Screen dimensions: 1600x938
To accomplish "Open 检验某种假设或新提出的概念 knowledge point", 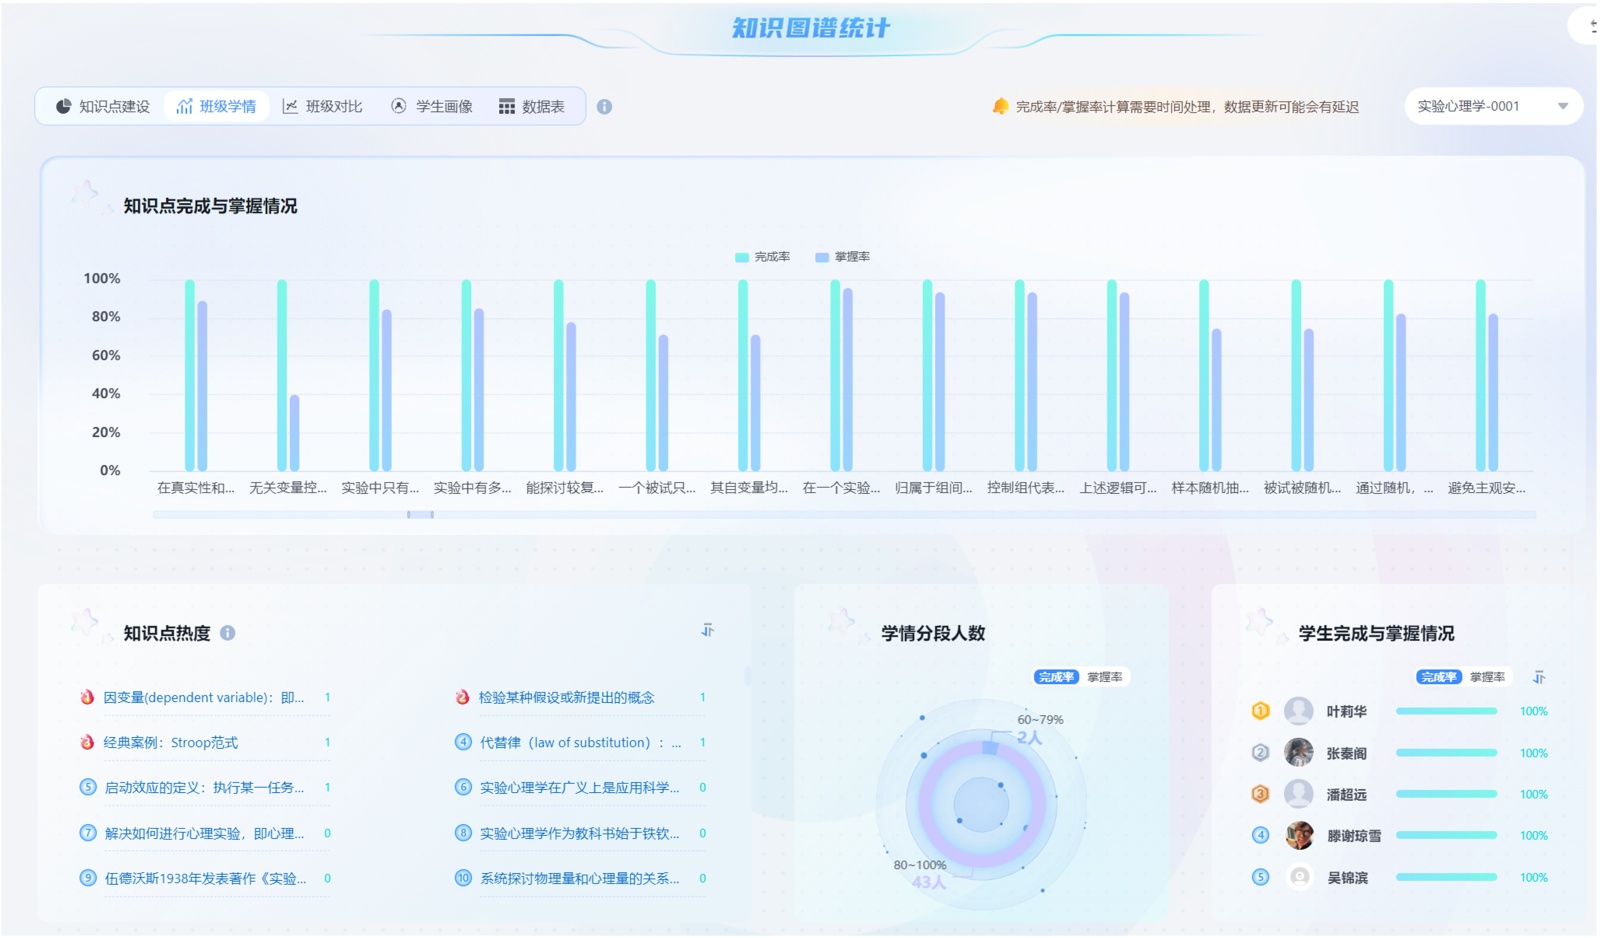I will coord(566,697).
